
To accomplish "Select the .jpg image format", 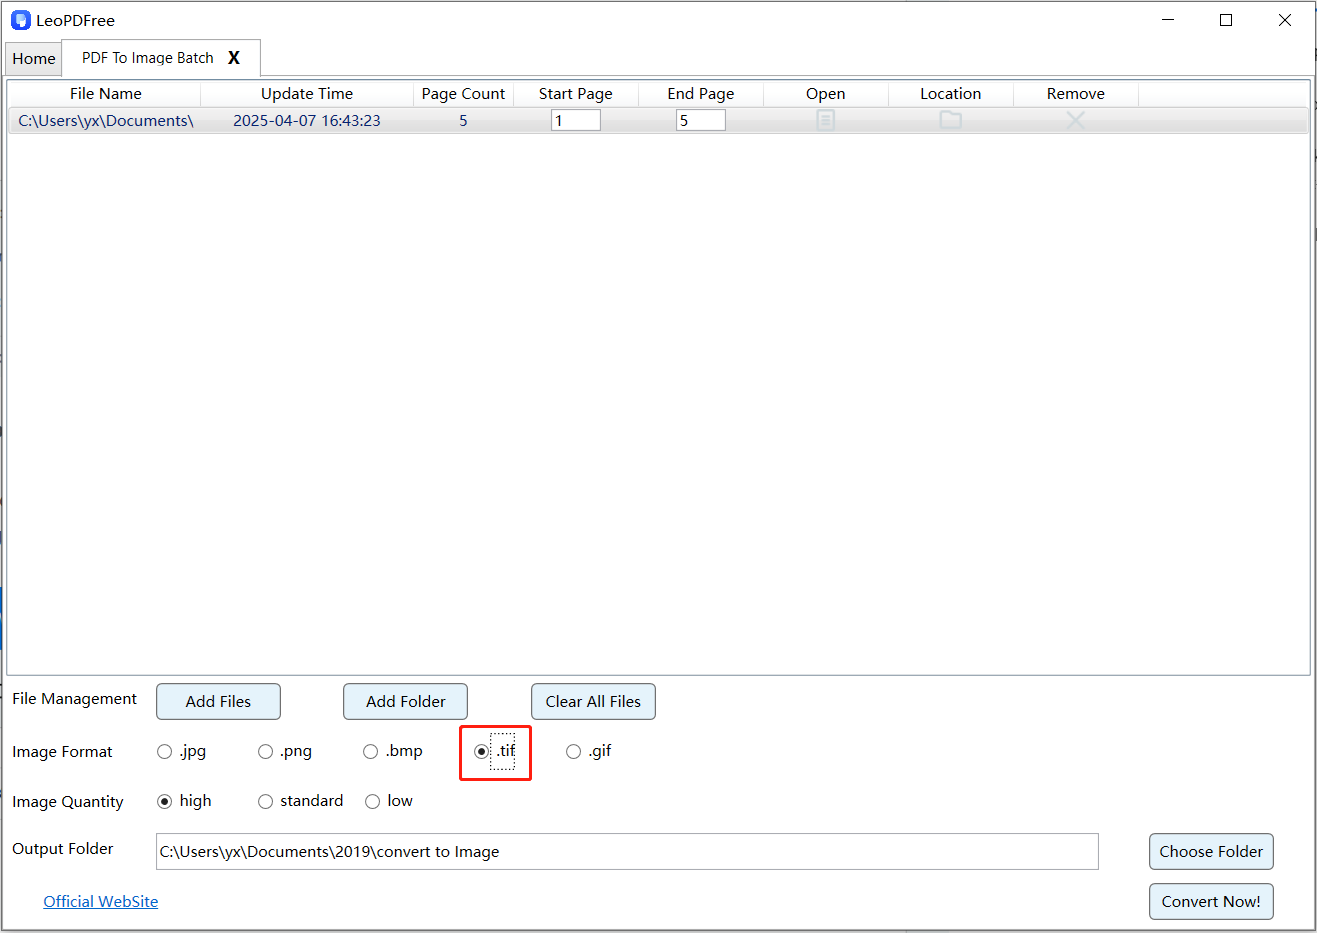I will point(165,752).
